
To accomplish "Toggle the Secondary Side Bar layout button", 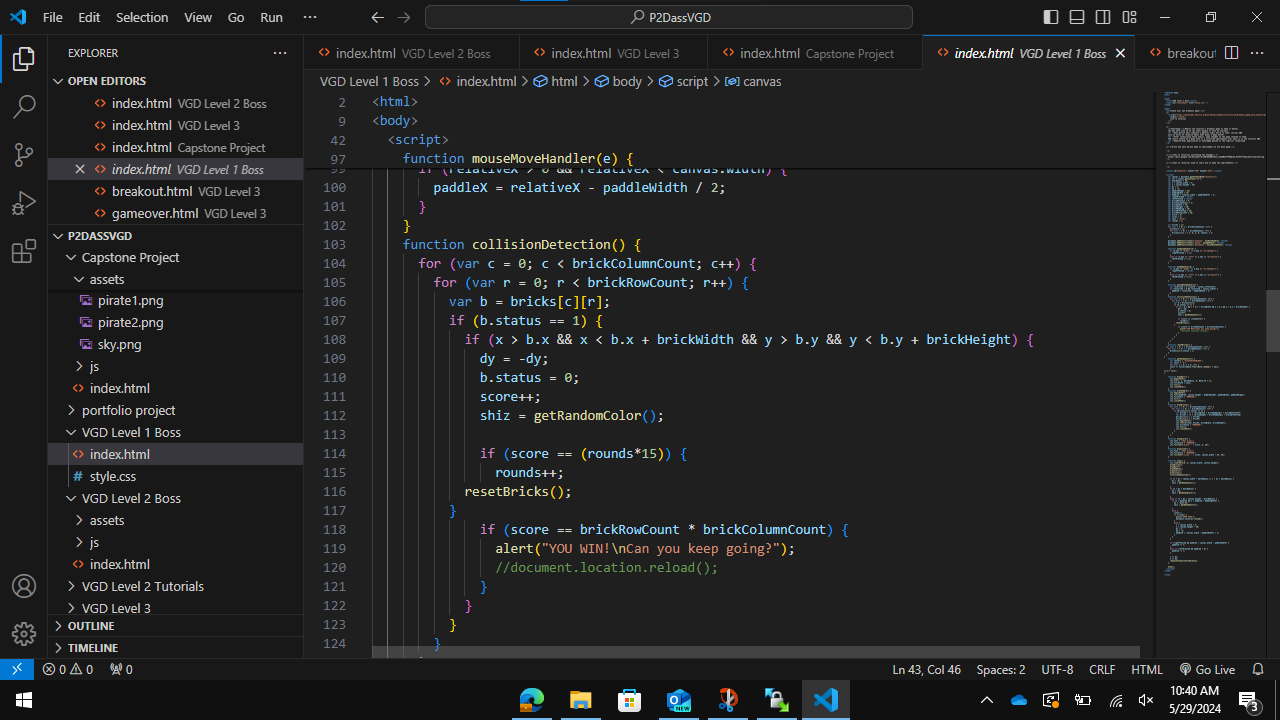I will 1103,17.
